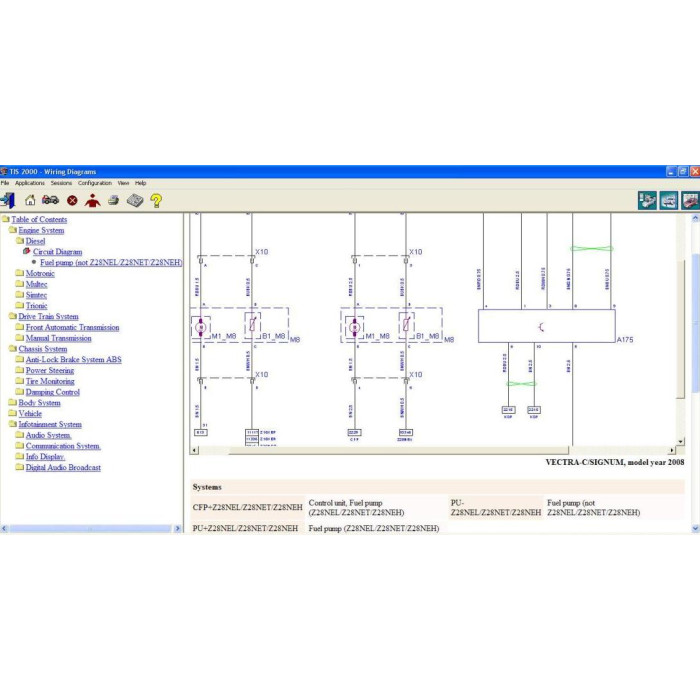Open the View menu
Viewport: 700px width, 700px height.
click(123, 183)
